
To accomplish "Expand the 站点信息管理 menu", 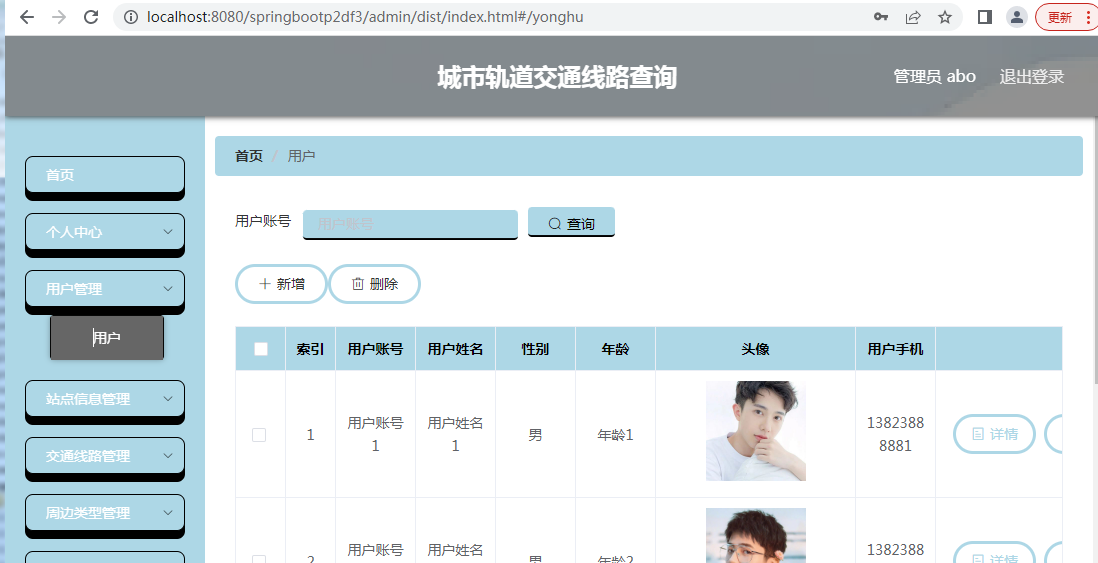I will pyautogui.click(x=104, y=399).
